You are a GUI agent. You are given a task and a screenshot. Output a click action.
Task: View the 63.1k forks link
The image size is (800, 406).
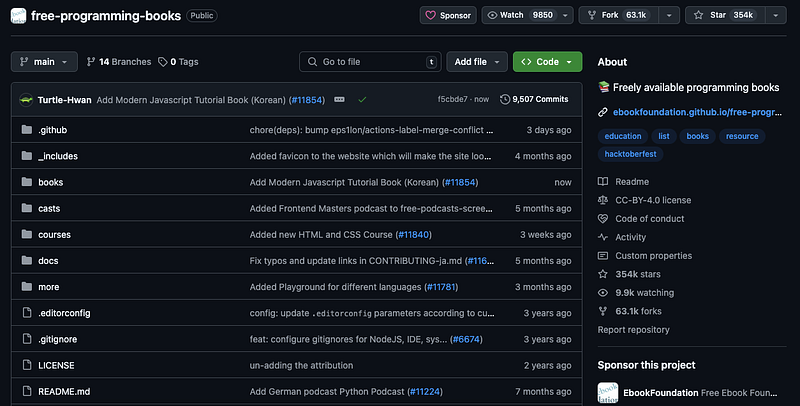click(x=630, y=311)
